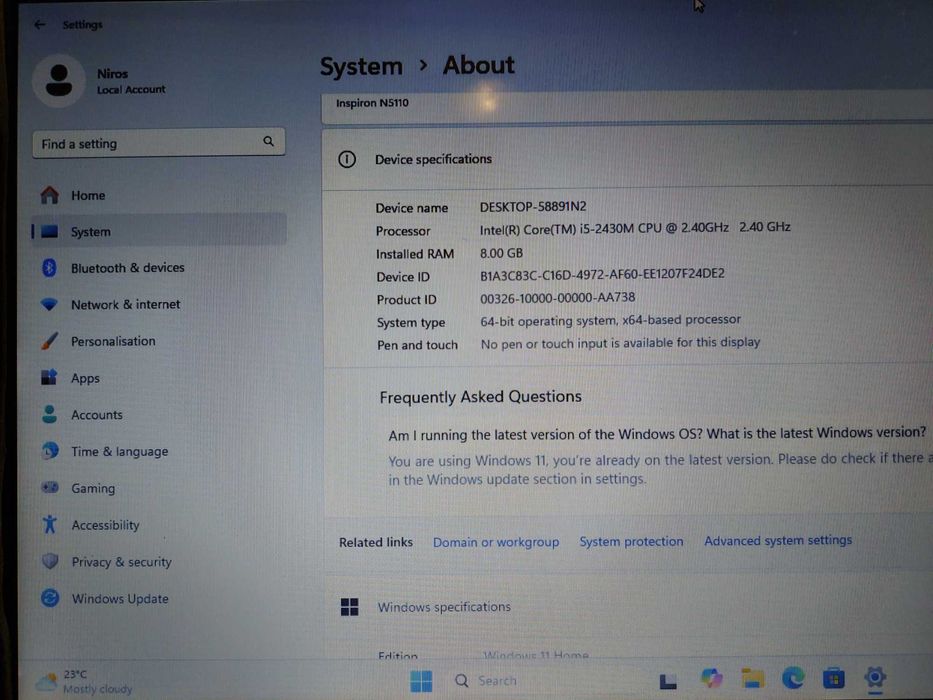
Task: Open the Domain or workgroup link
Action: pyautogui.click(x=496, y=542)
